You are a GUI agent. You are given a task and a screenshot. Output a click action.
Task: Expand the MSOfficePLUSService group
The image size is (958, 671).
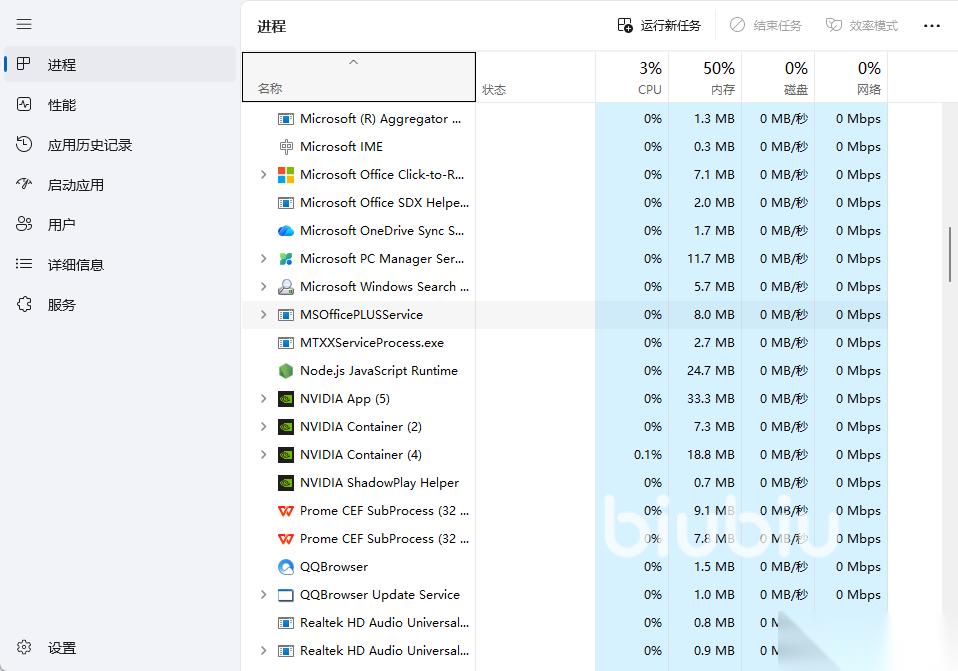tap(263, 315)
